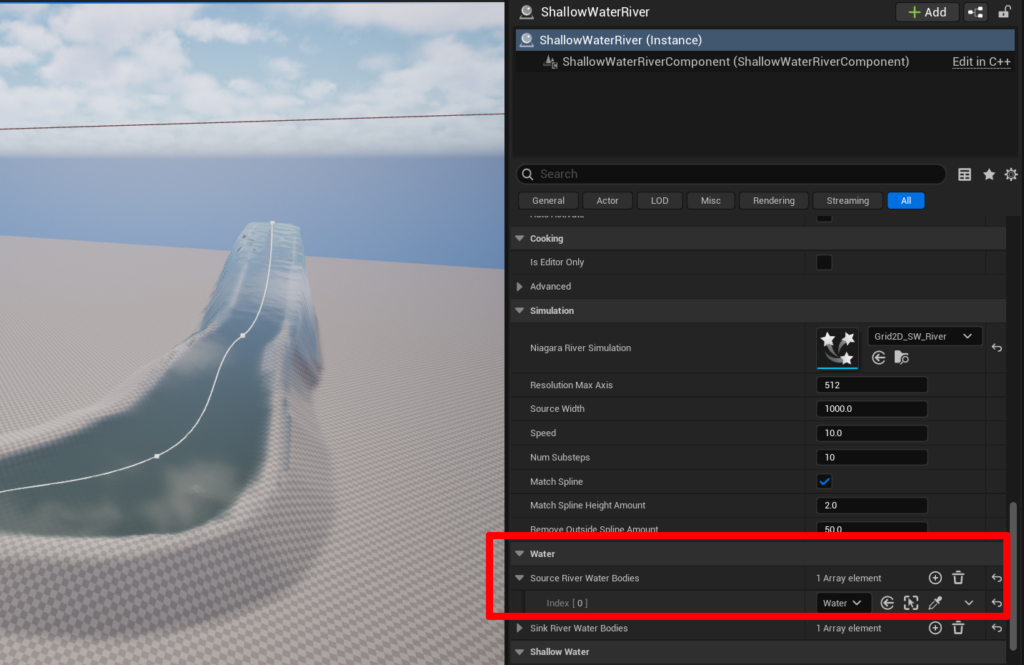Open the property matrix table view icon
The image size is (1024, 665).
964,174
